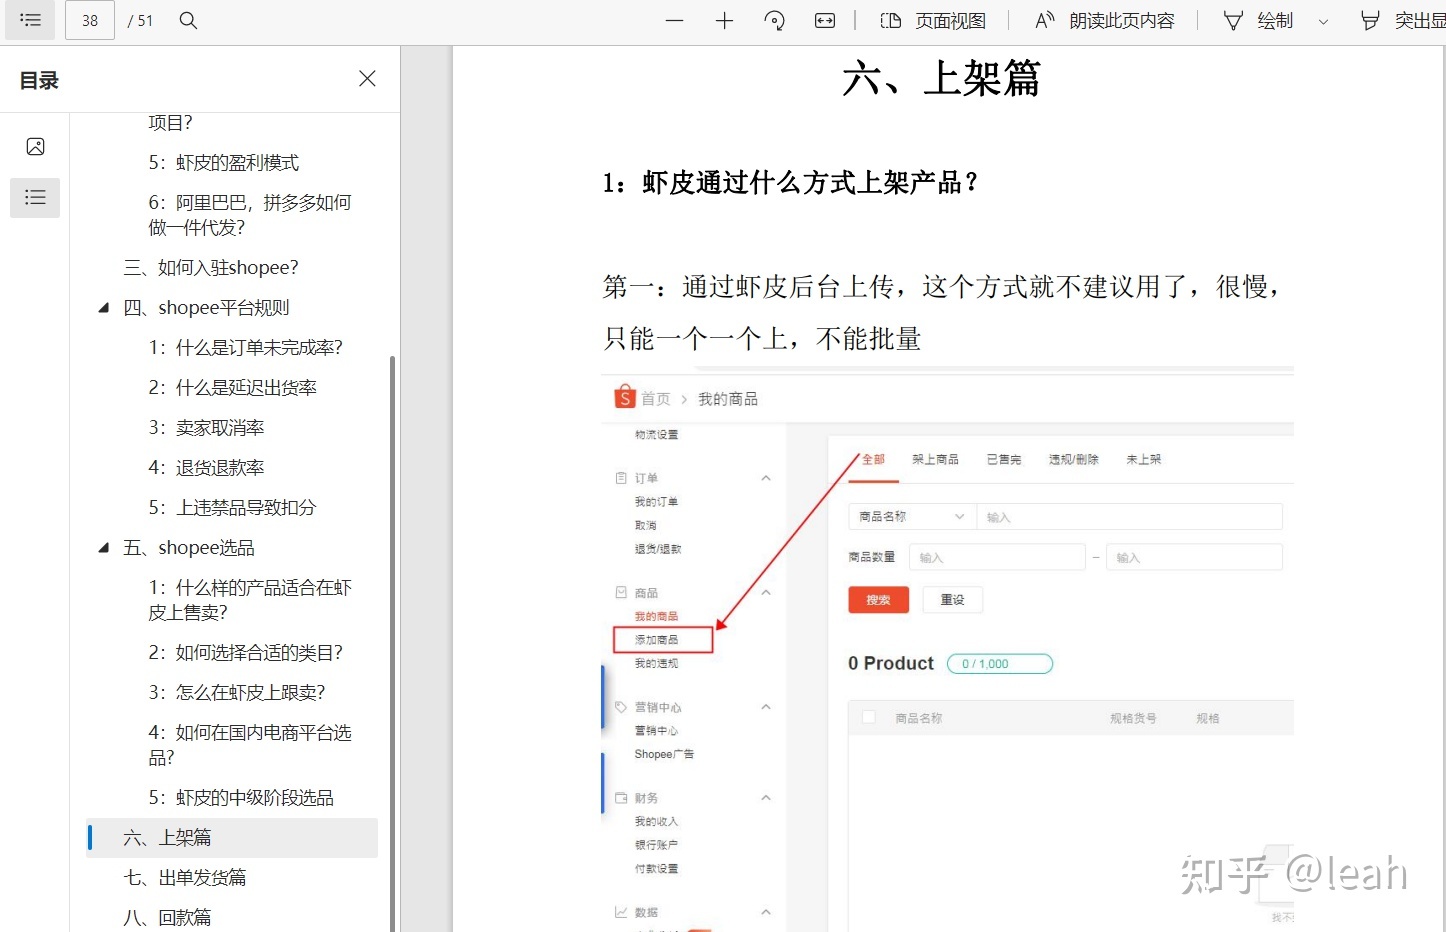The image size is (1446, 932).
Task: Collapse the 五、shopee选品 section
Action: 103,548
